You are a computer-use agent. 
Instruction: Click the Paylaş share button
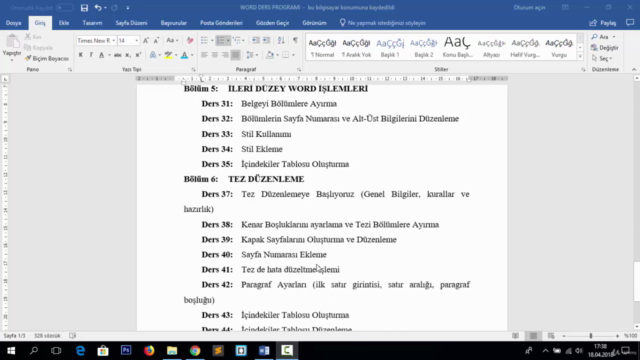coord(603,23)
